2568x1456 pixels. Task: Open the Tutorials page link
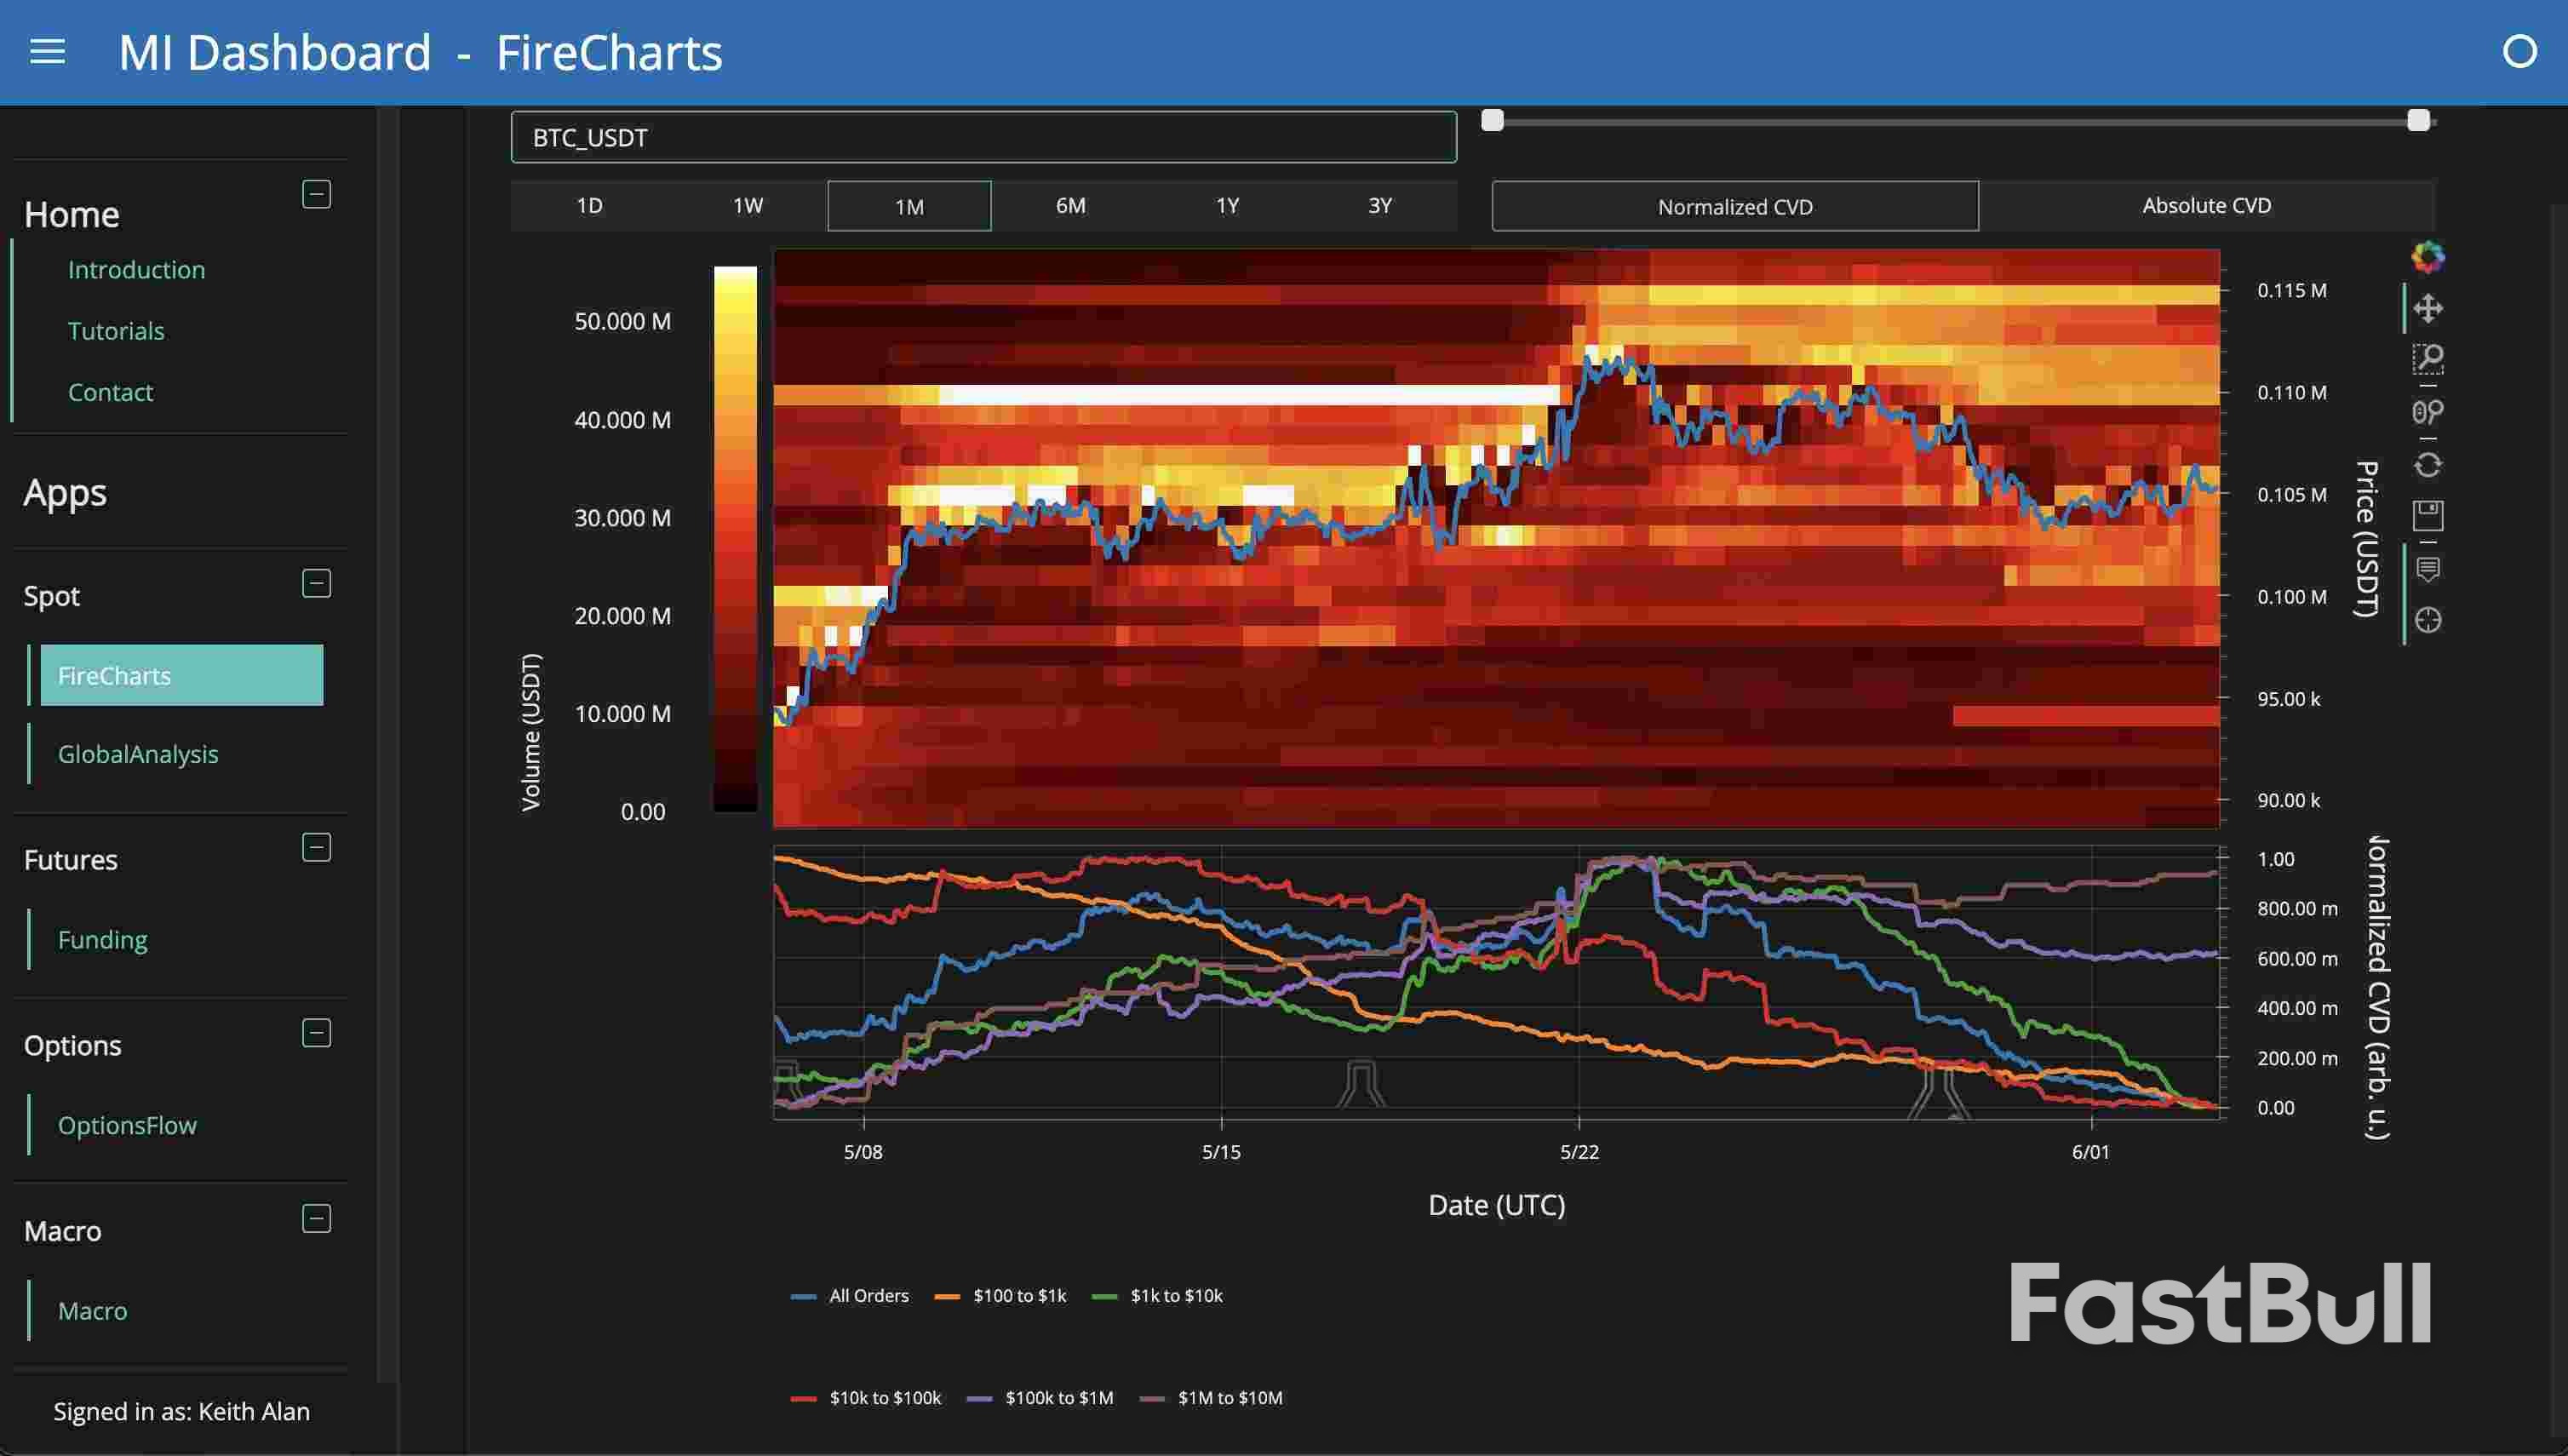click(x=116, y=331)
